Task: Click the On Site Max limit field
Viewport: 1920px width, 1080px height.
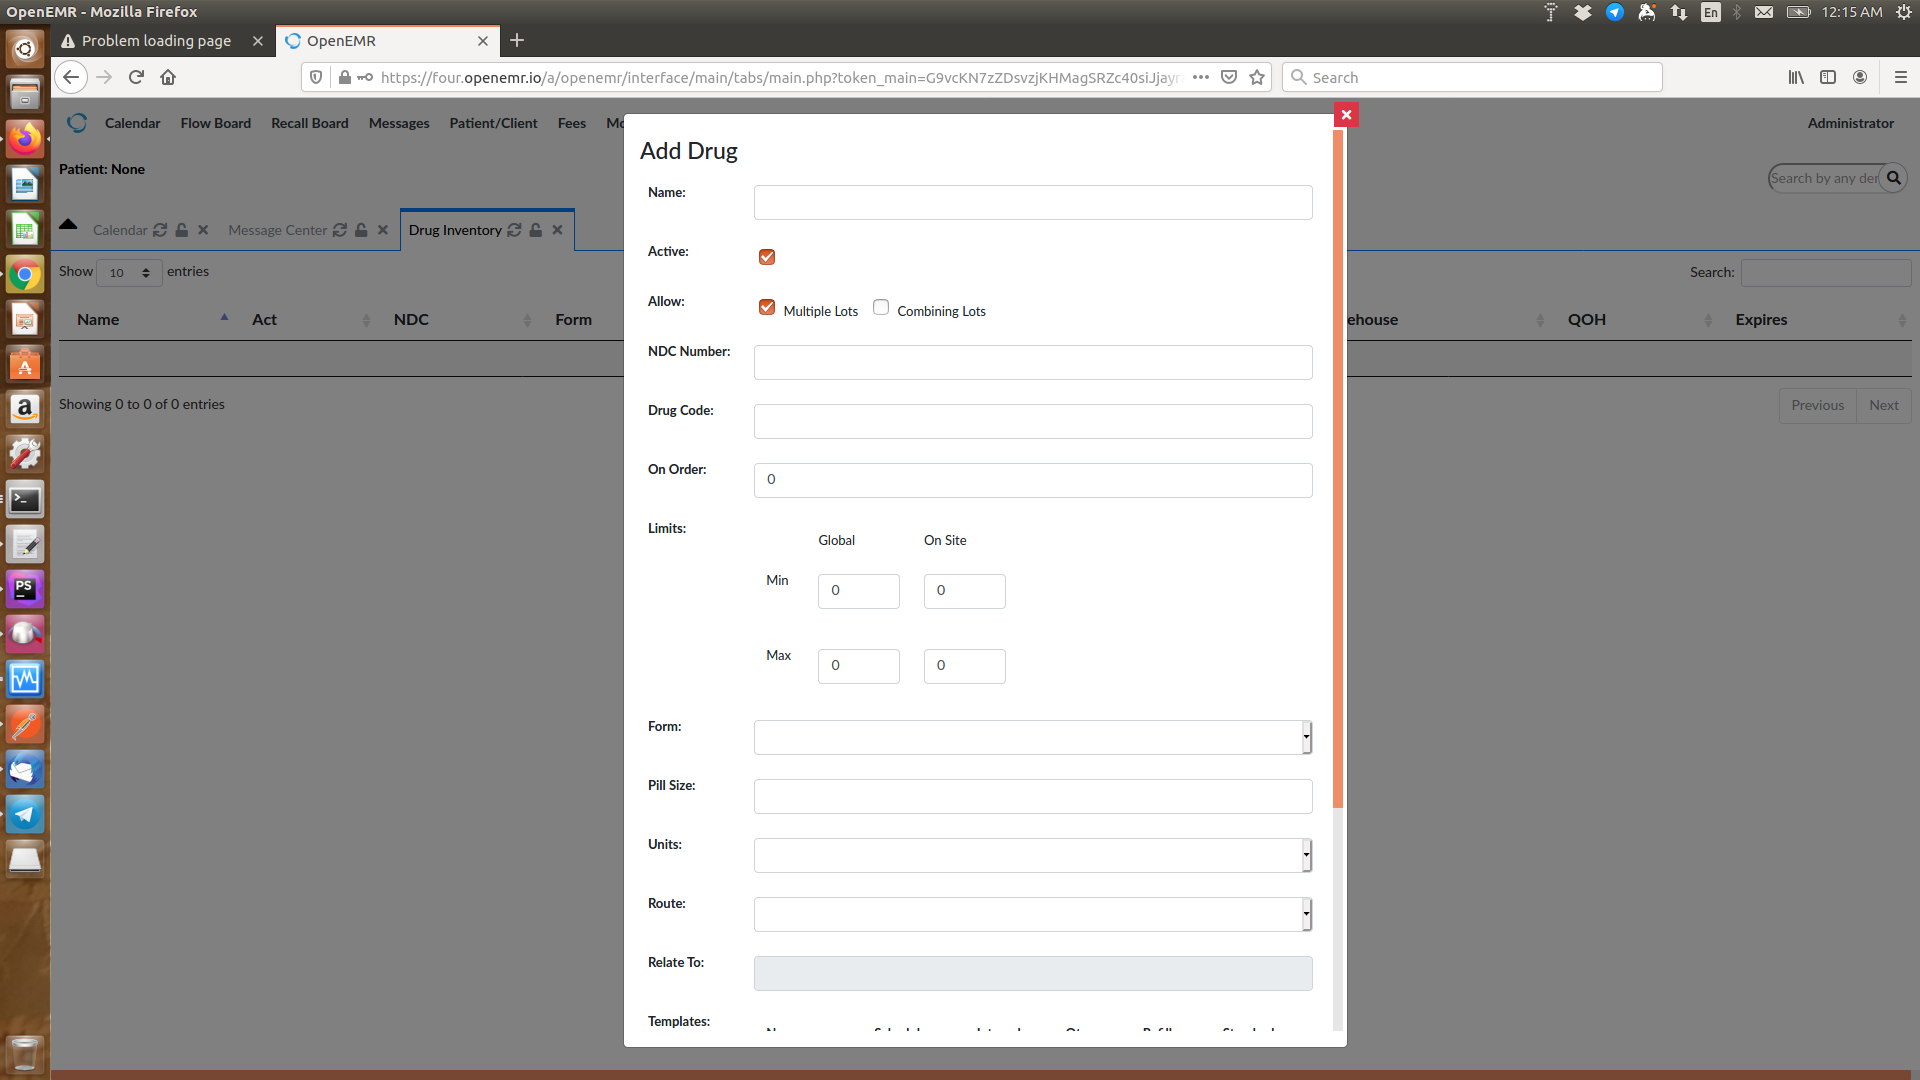Action: (965, 666)
